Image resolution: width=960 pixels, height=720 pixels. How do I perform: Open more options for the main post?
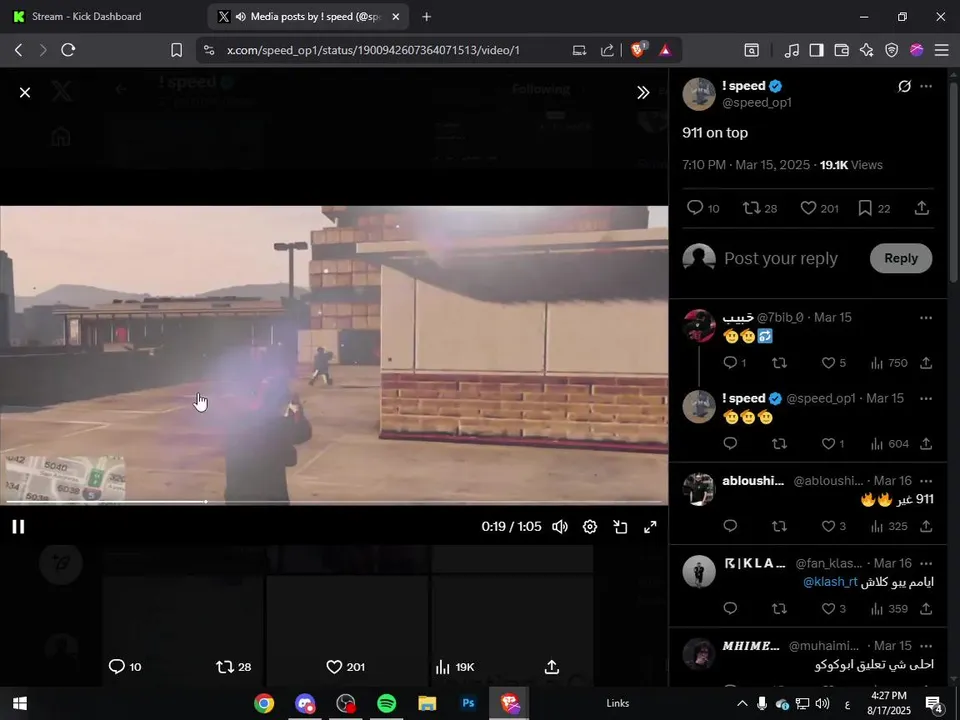[926, 86]
